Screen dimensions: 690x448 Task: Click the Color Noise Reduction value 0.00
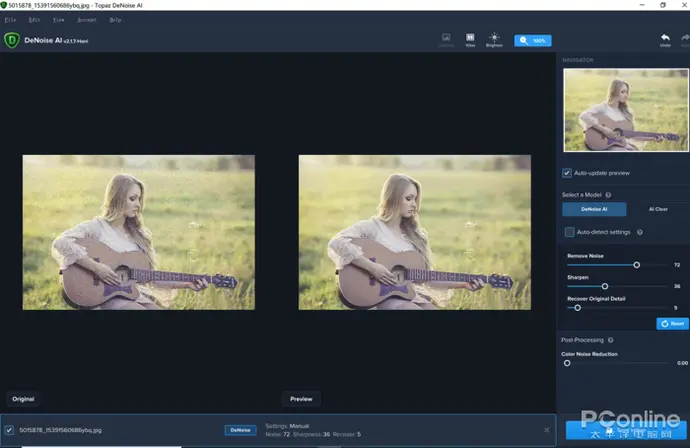click(x=682, y=363)
